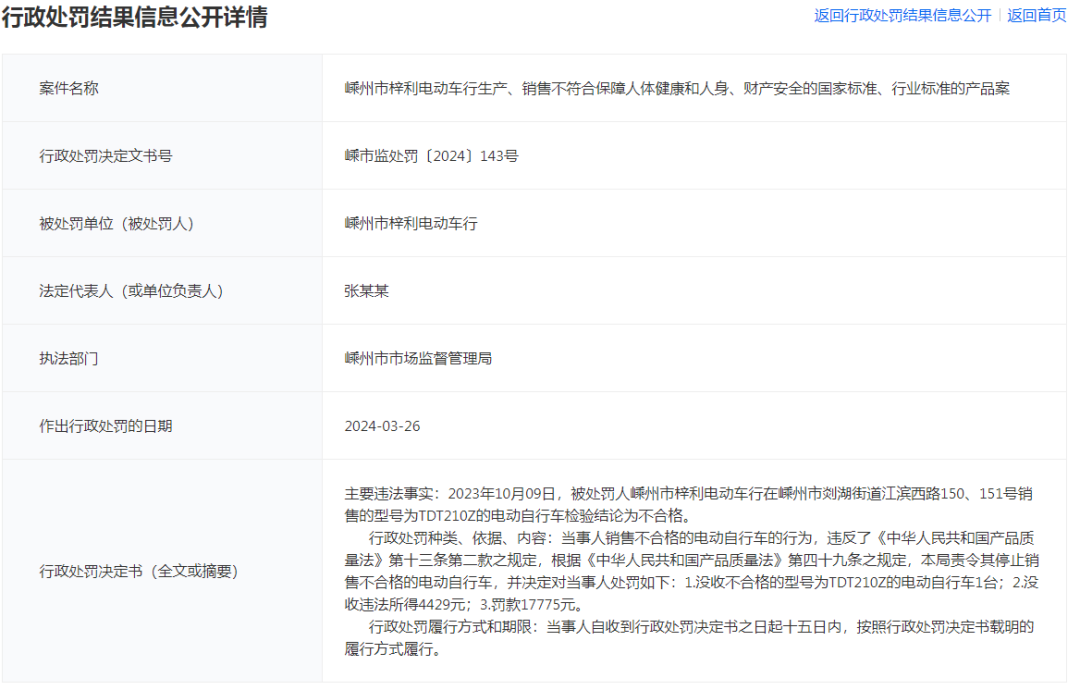
Task: Click the case name text about 嵊州市梓利电动车行
Action: pos(677,88)
